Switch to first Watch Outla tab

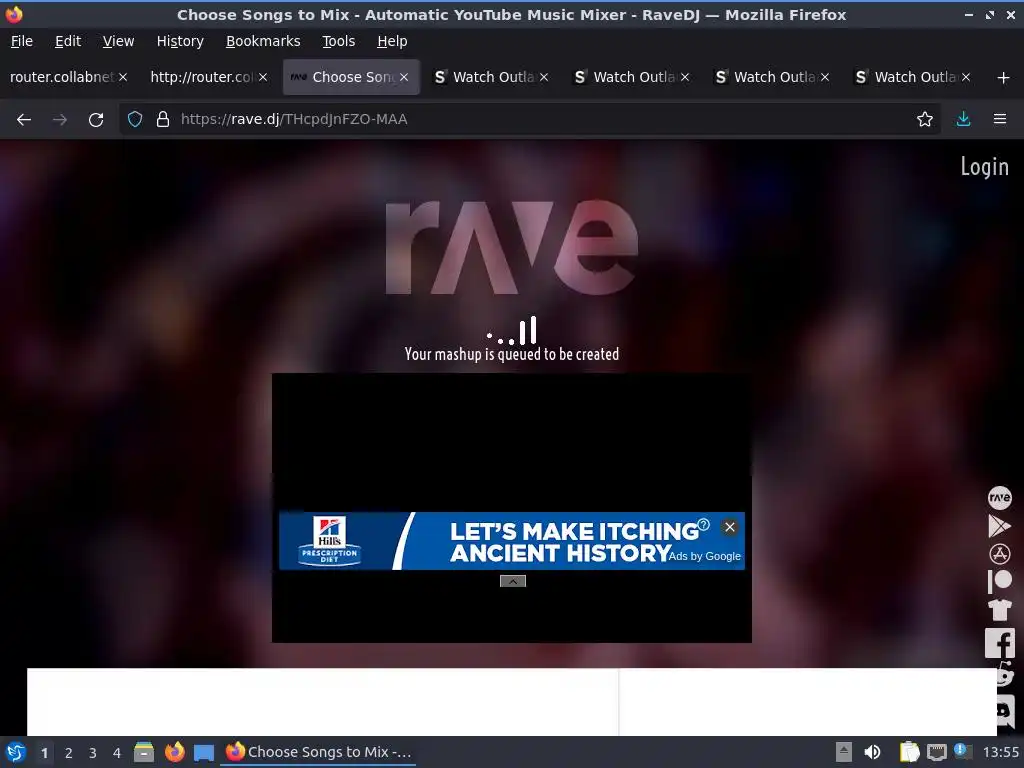coord(493,77)
